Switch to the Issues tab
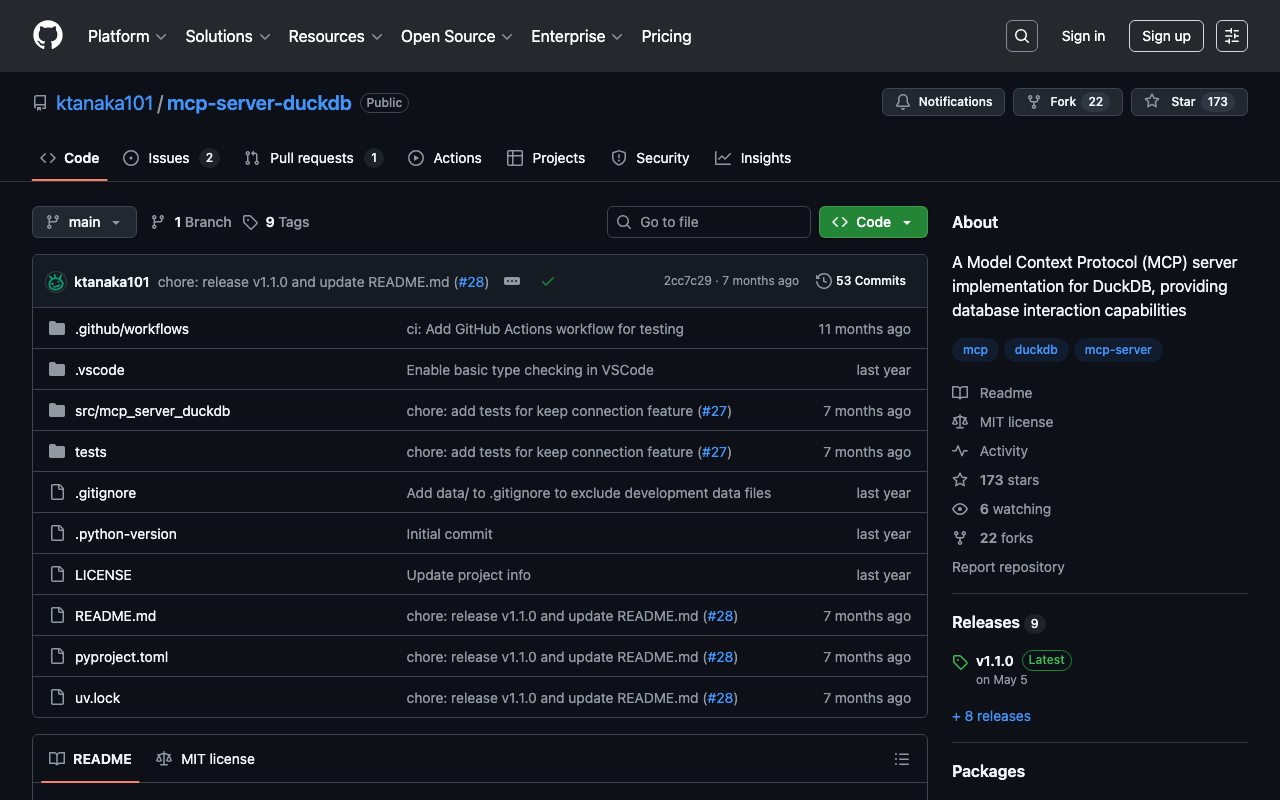 coord(170,158)
